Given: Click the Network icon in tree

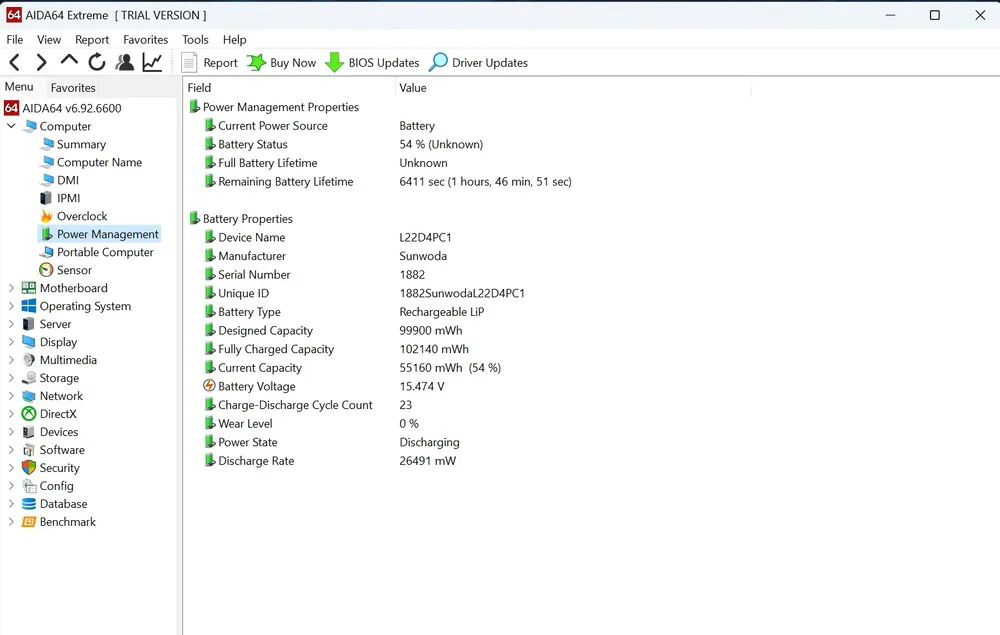Looking at the screenshot, I should pos(29,396).
